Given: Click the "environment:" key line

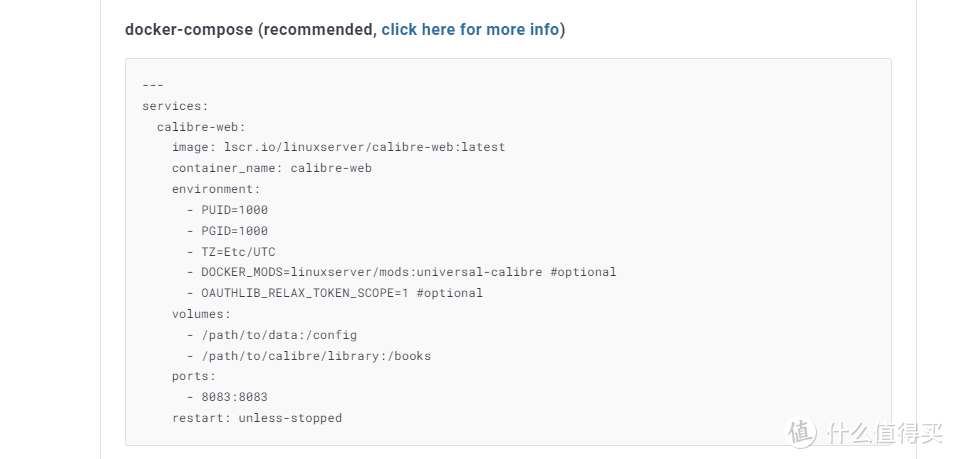Looking at the screenshot, I should click(216, 189).
